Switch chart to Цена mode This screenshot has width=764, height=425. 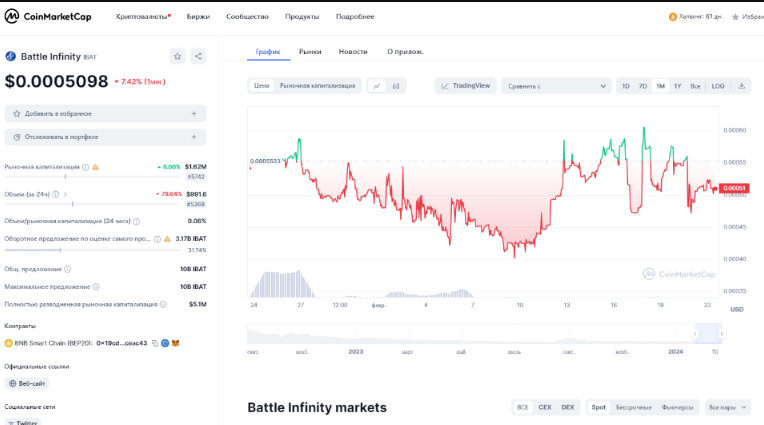point(262,86)
